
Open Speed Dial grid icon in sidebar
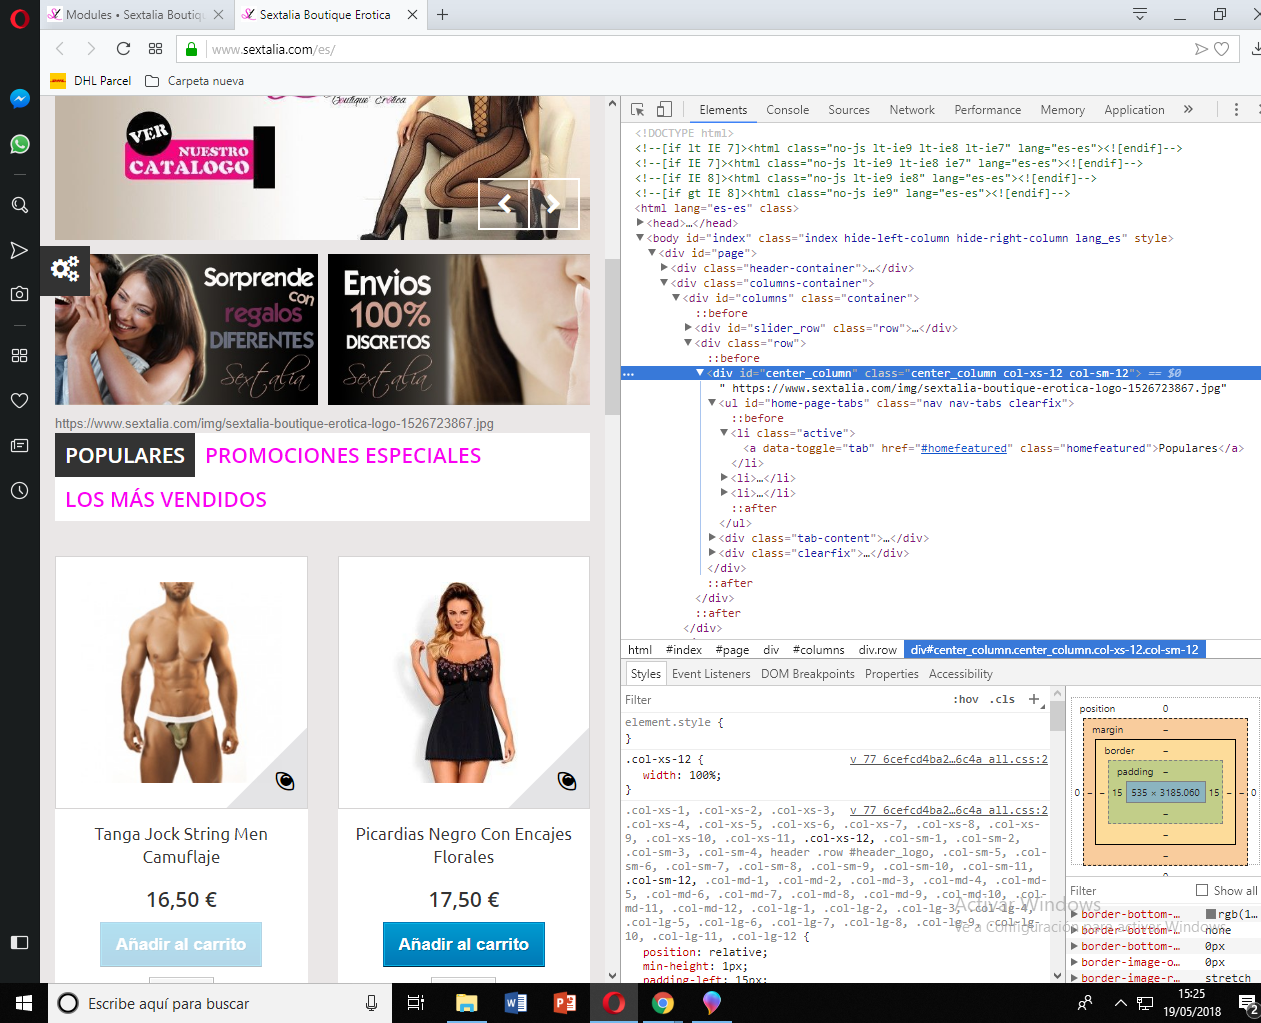point(19,356)
